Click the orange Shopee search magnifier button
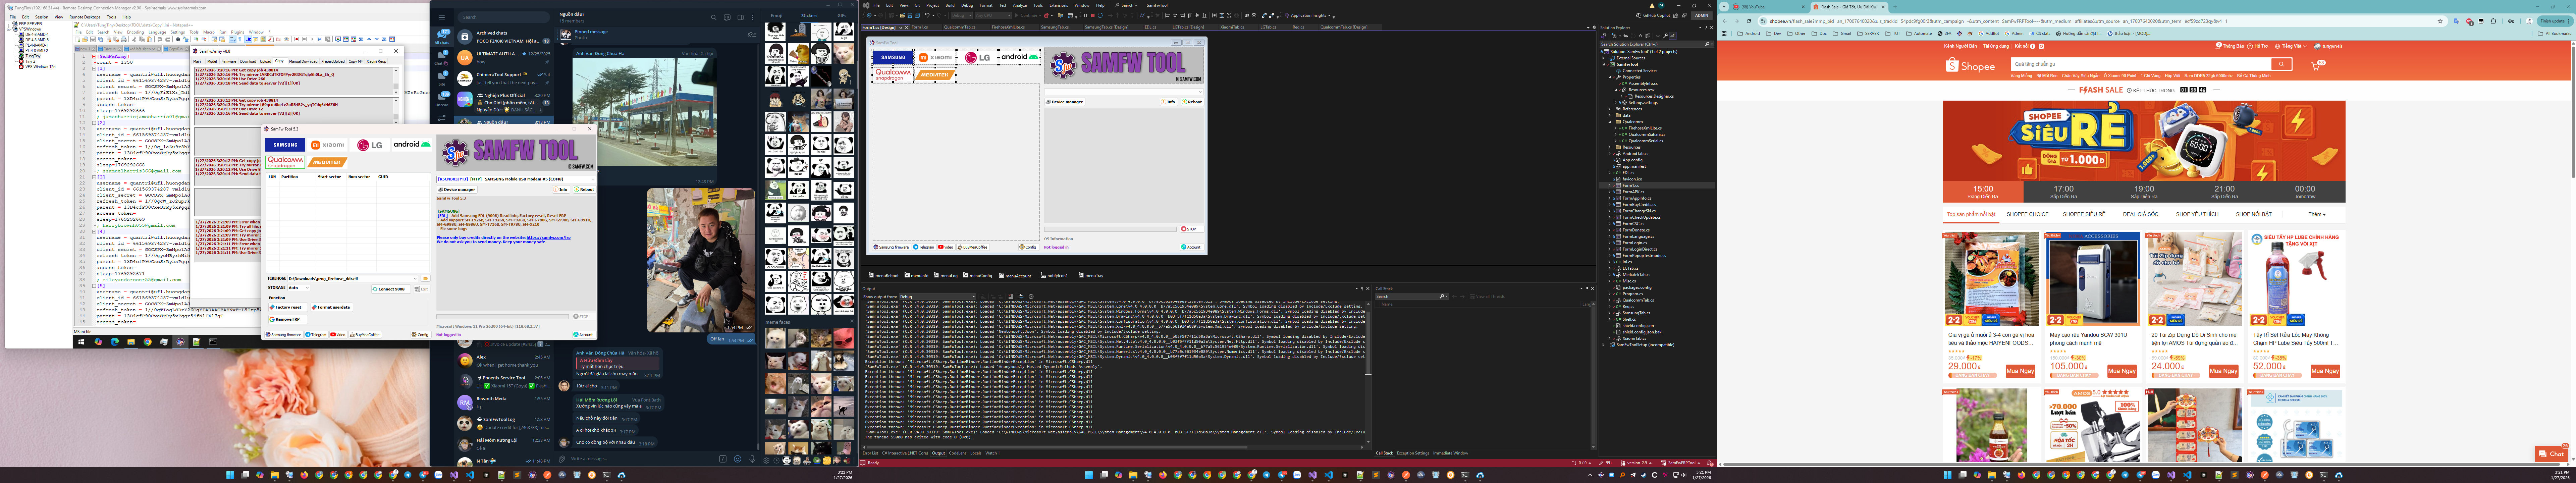 [x=2281, y=64]
